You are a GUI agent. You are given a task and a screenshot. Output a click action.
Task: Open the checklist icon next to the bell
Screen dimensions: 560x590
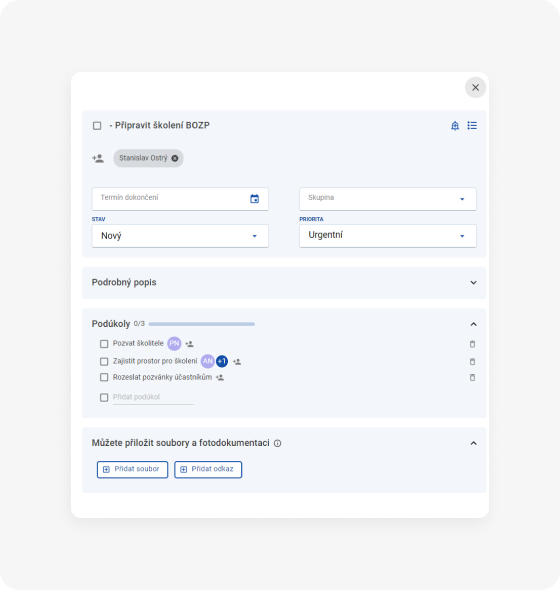tap(472, 125)
